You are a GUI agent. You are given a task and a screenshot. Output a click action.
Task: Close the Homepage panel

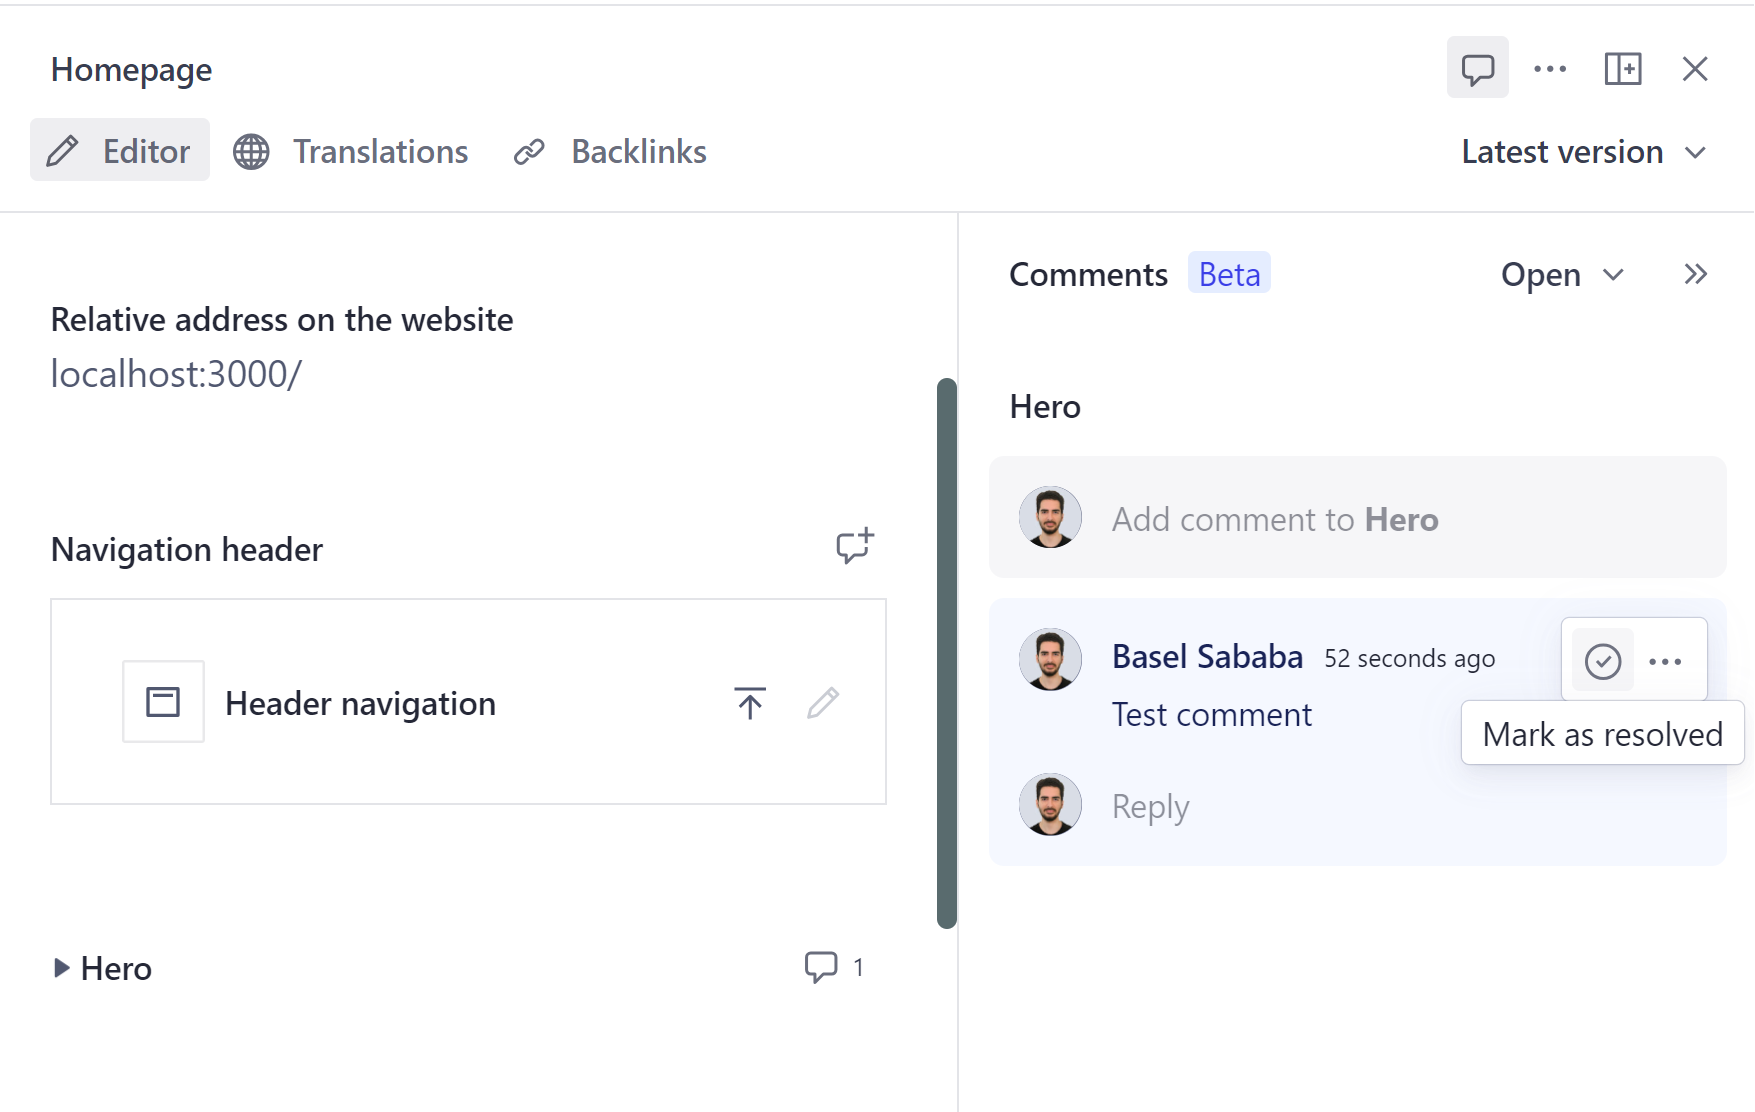click(1695, 69)
